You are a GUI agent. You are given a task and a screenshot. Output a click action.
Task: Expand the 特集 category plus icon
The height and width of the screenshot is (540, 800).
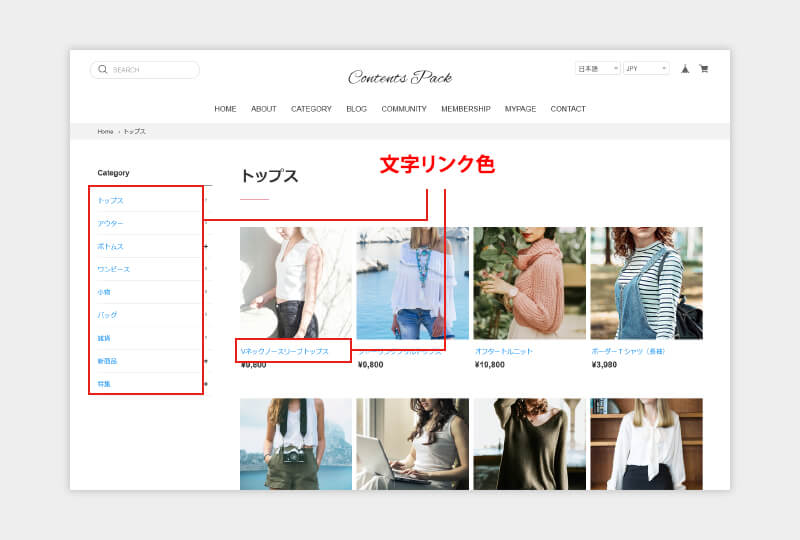(206, 384)
